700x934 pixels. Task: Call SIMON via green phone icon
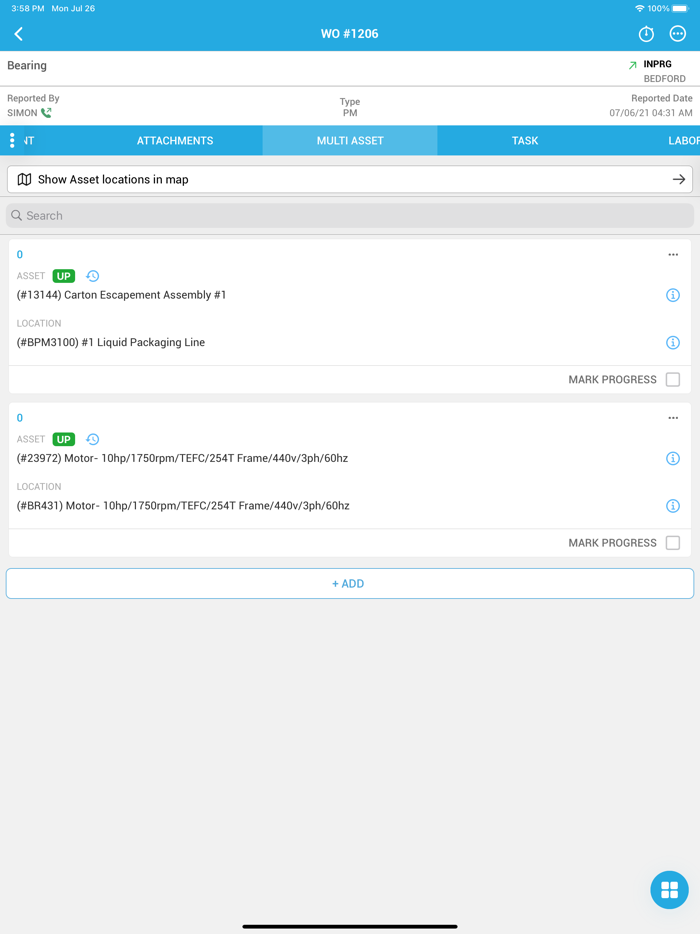pos(46,113)
